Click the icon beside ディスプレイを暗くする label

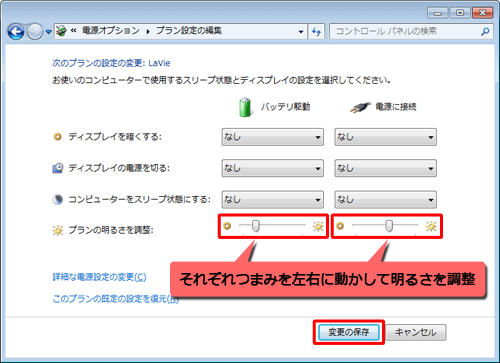(58, 137)
